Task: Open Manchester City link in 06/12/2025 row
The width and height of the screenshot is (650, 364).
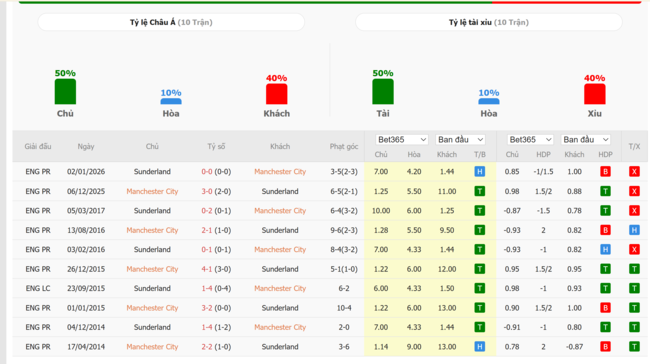Action: pyautogui.click(x=152, y=191)
